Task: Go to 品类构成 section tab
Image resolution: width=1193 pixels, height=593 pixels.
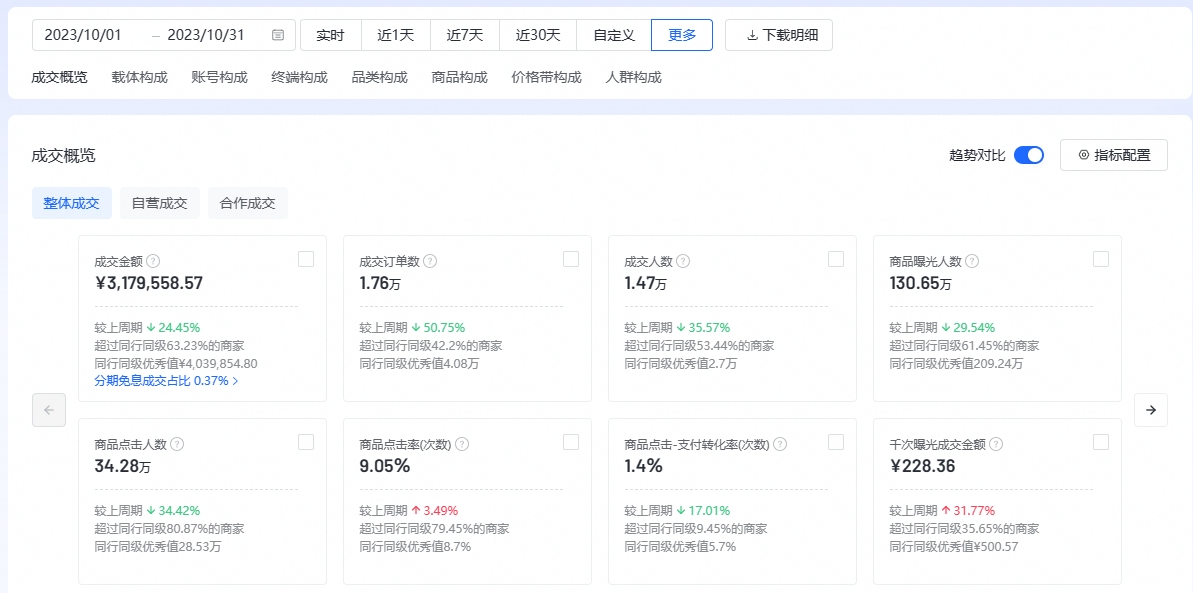Action: tap(379, 77)
